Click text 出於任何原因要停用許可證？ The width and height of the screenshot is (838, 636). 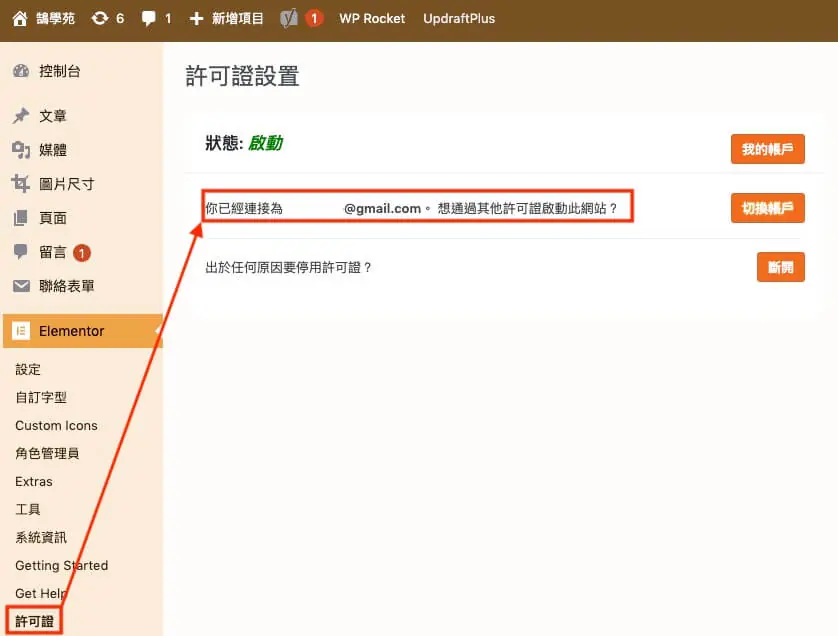pos(289,267)
